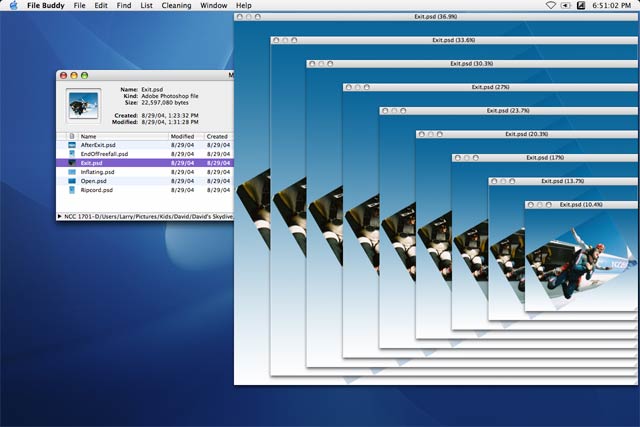
Task: Click the Exit.psd (33.6%) window title bar
Action: tap(453, 40)
